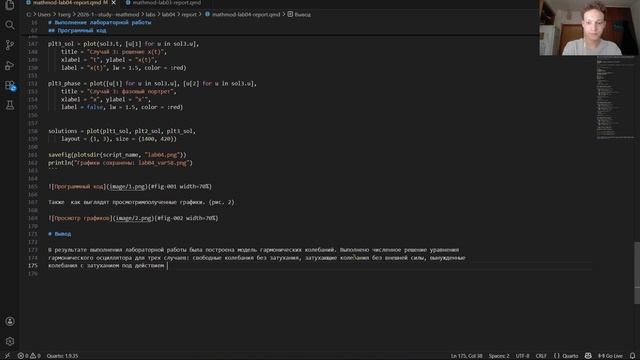Click the code minimap overview
Viewport: 640px width, 360px height.
click(x=615, y=98)
